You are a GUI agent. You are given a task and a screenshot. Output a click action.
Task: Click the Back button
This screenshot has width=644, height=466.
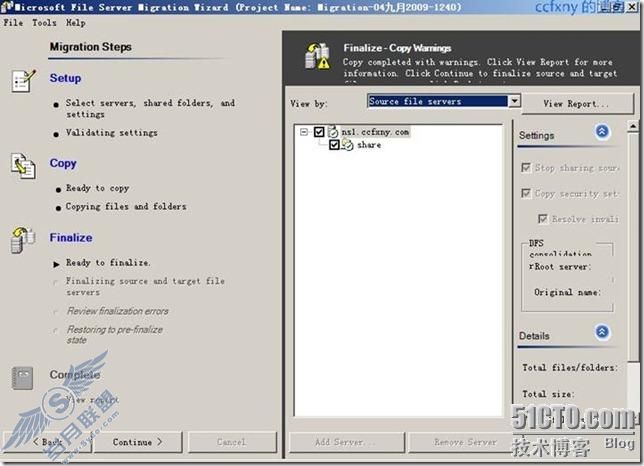point(47,442)
